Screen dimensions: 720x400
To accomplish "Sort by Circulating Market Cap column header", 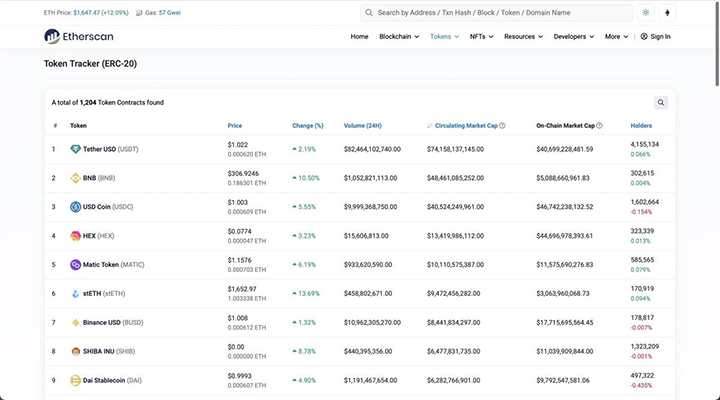I will 466,125.
